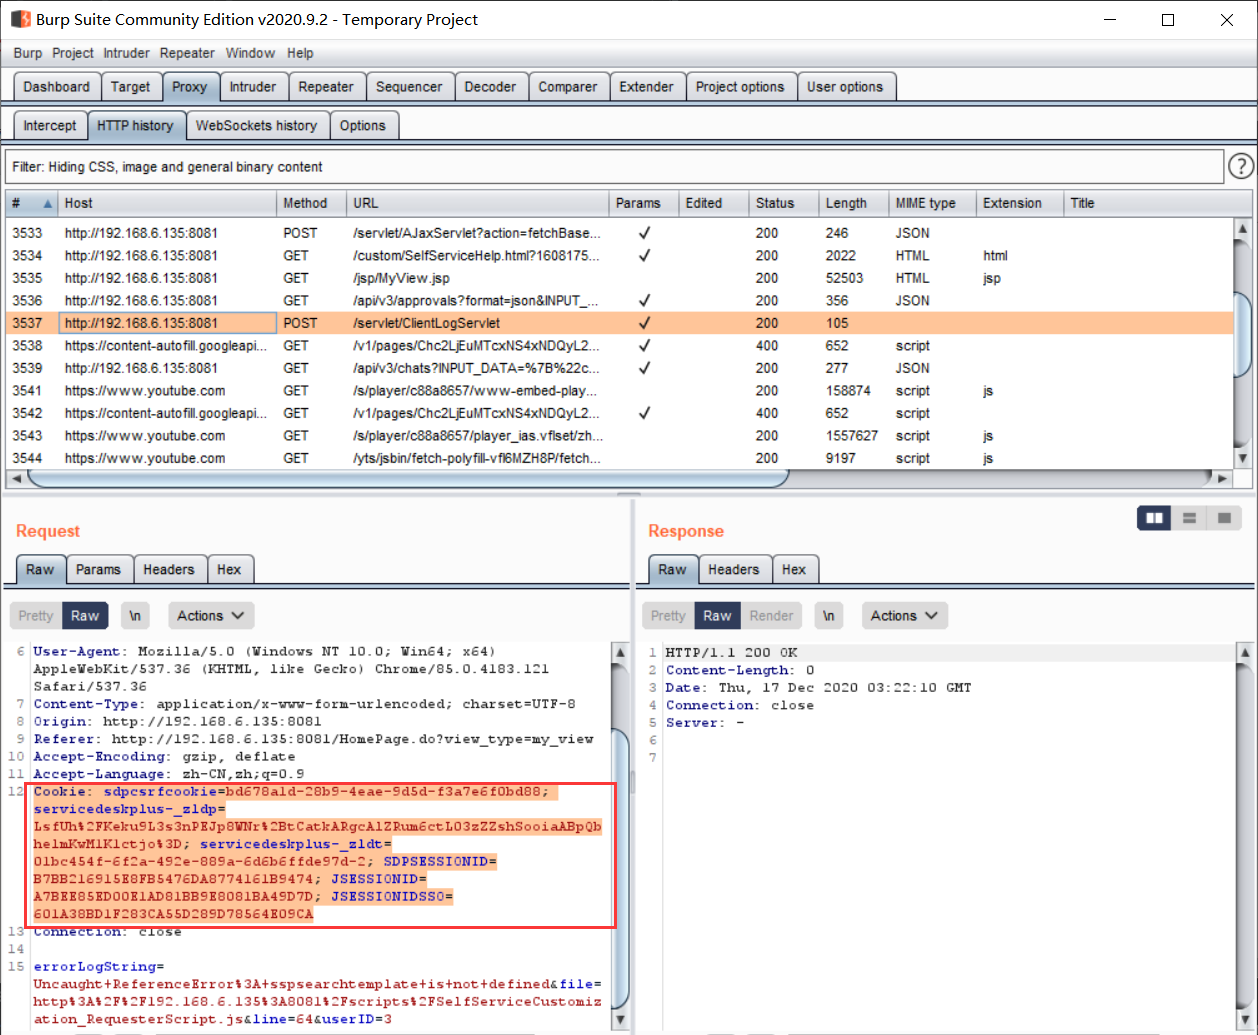Select row 3541 youtube www-embed-player script

click(x=620, y=391)
